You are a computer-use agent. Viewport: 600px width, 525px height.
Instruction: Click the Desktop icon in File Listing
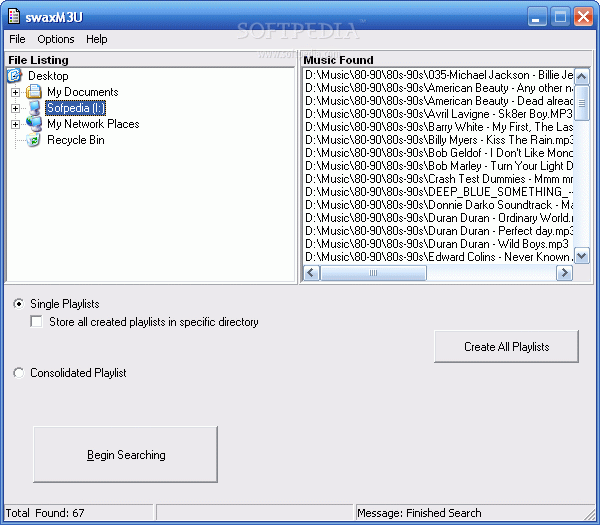click(14, 75)
